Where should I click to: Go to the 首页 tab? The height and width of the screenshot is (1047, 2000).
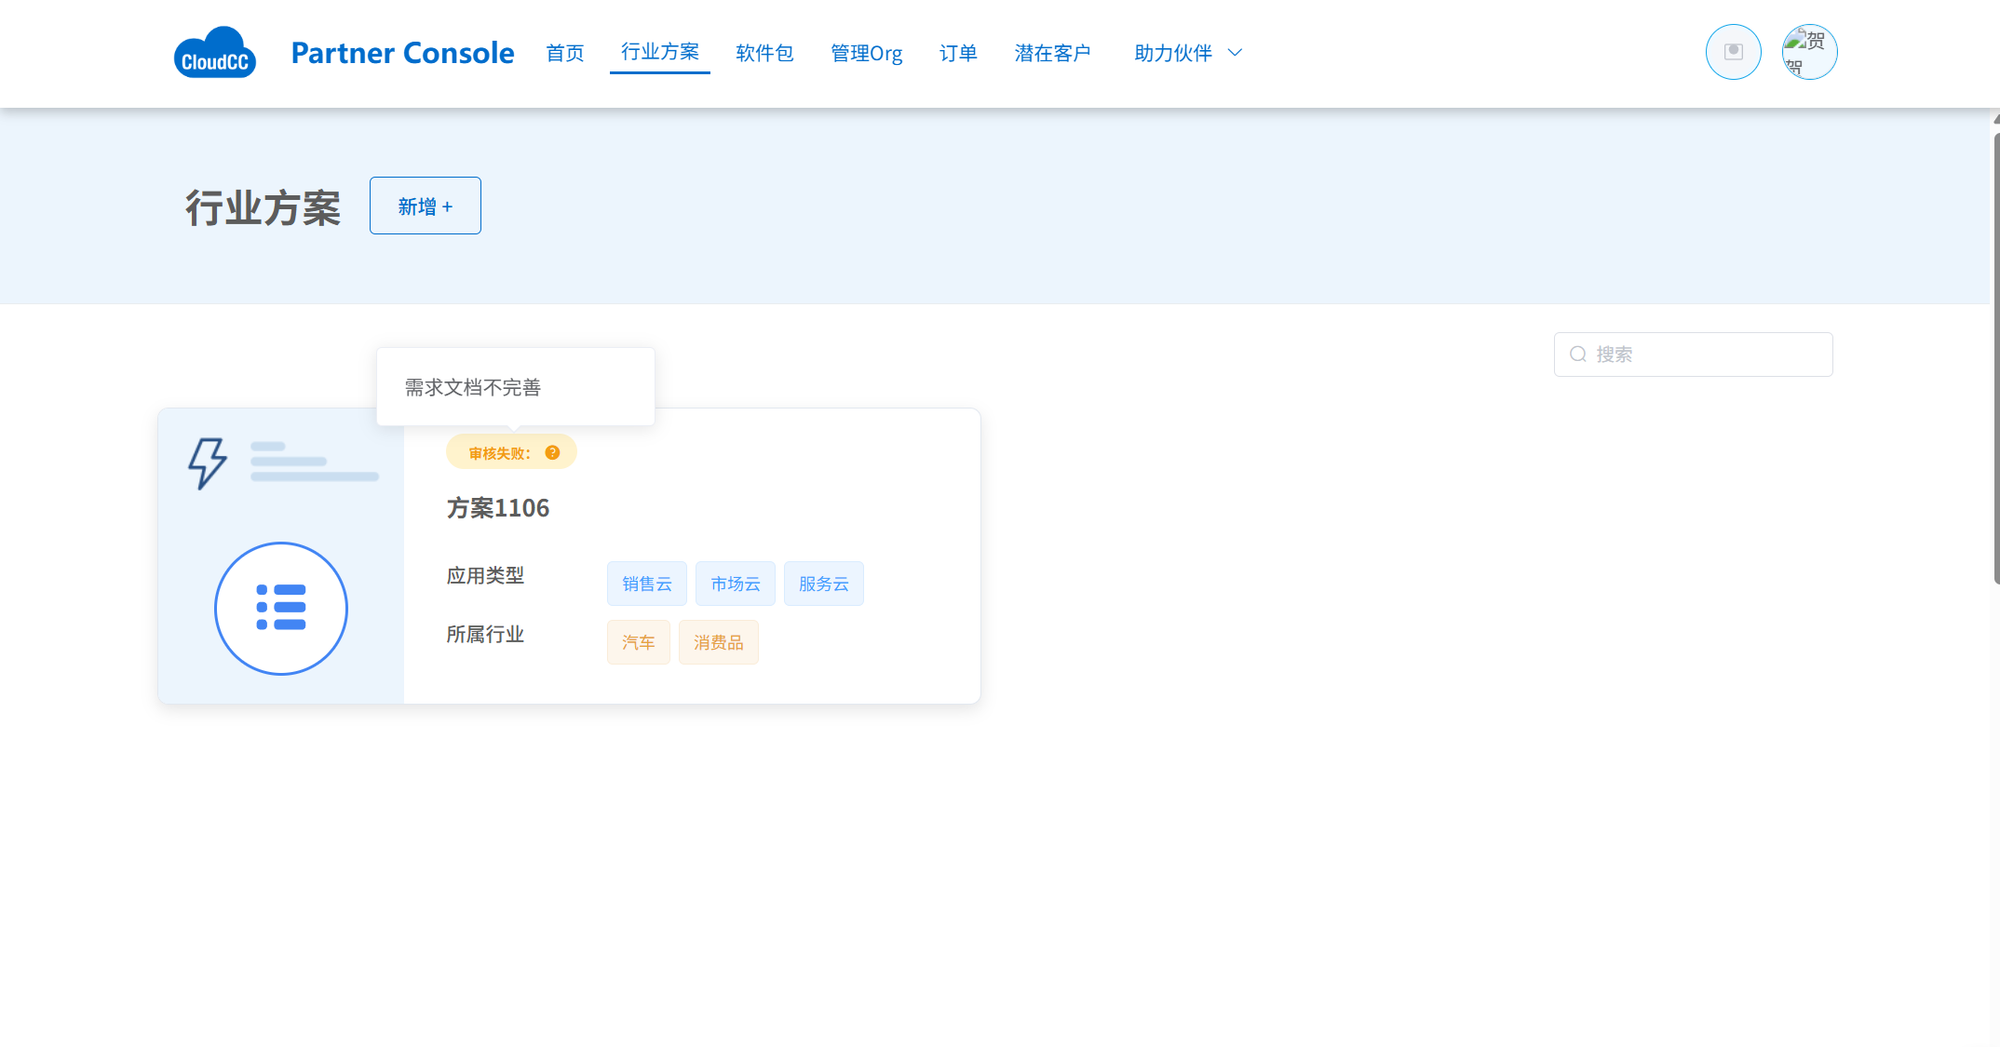pos(564,53)
